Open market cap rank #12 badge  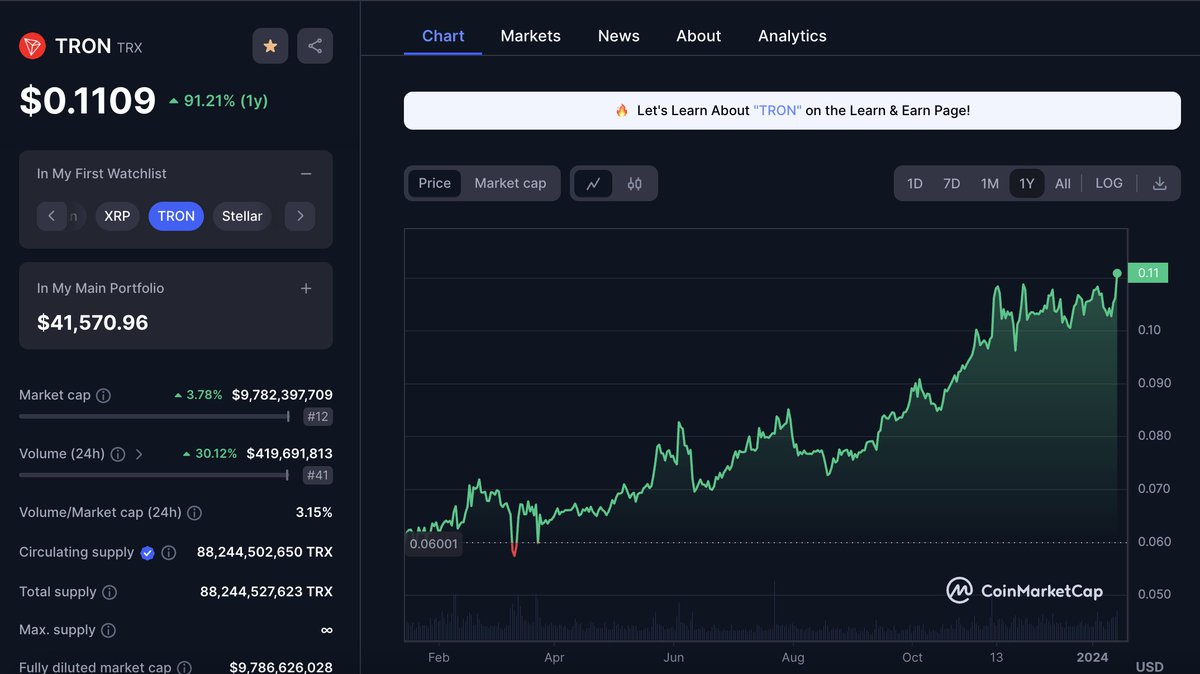(317, 417)
